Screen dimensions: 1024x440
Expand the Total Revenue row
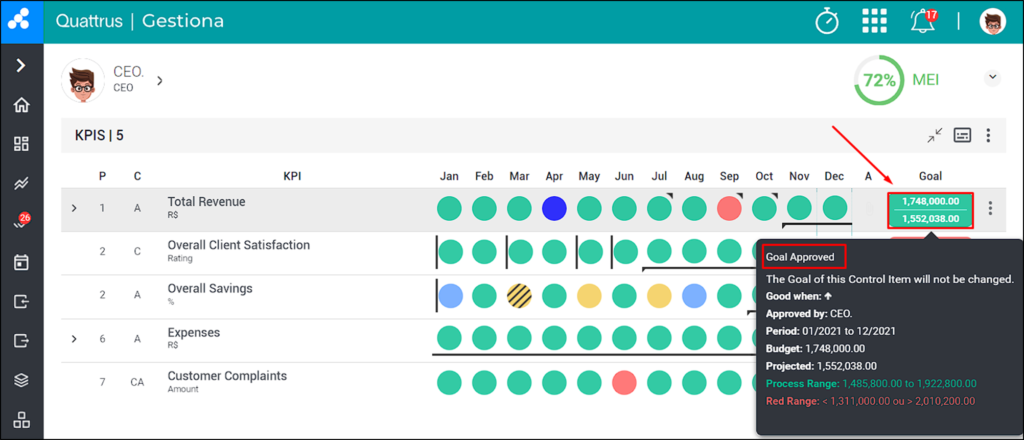[74, 208]
